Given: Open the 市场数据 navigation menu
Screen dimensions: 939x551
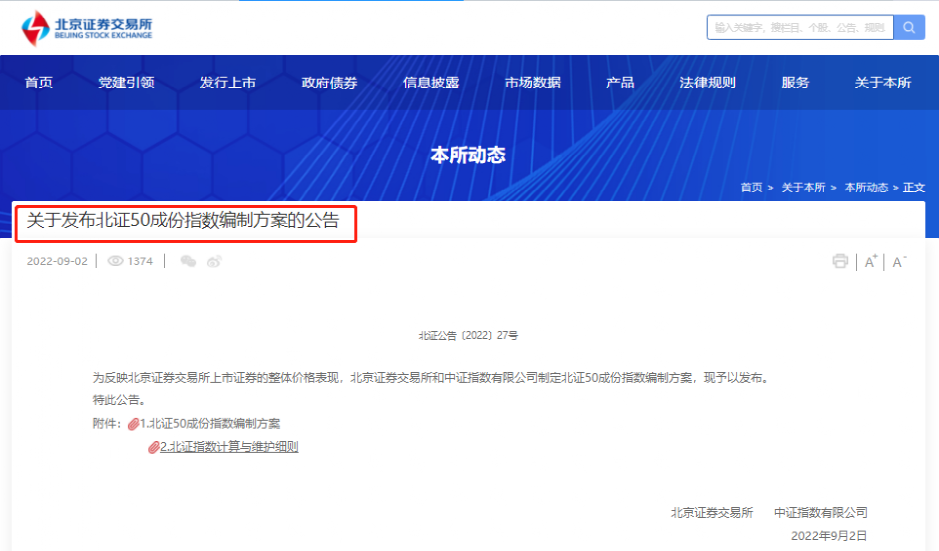Looking at the screenshot, I should pos(533,83).
